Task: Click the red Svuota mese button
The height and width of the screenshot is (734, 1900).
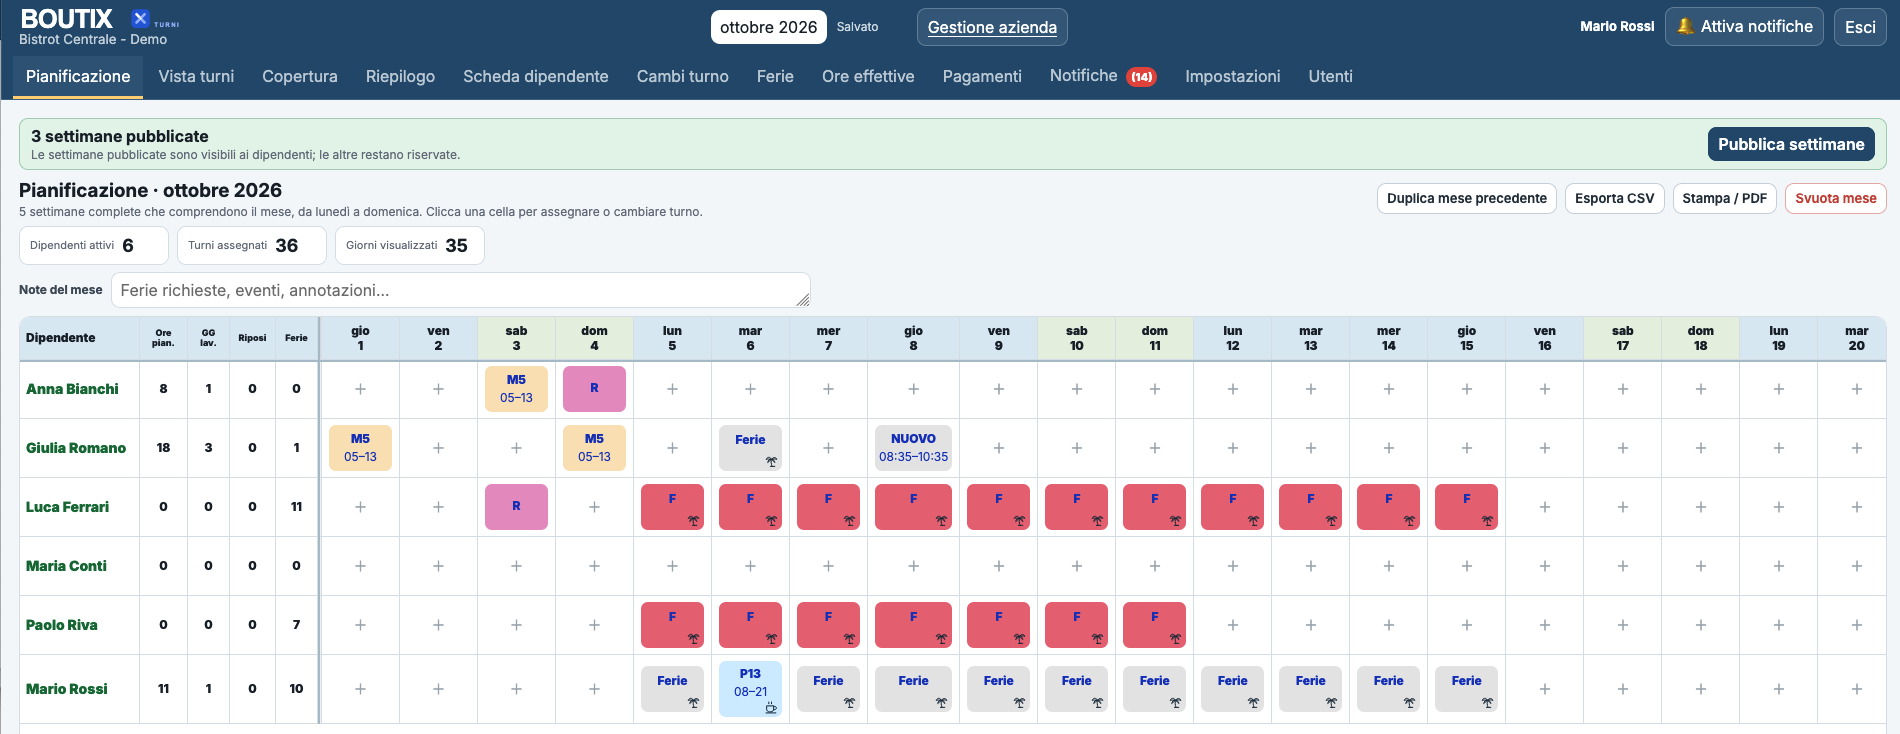Action: point(1835,198)
